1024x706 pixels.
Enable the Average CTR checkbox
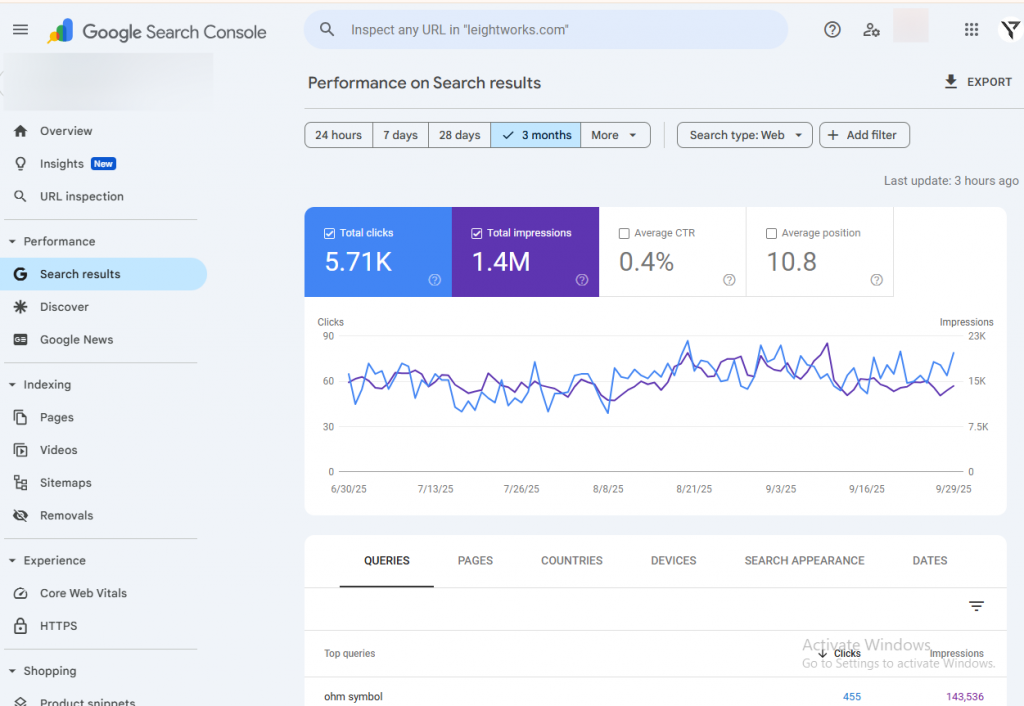pyautogui.click(x=624, y=233)
